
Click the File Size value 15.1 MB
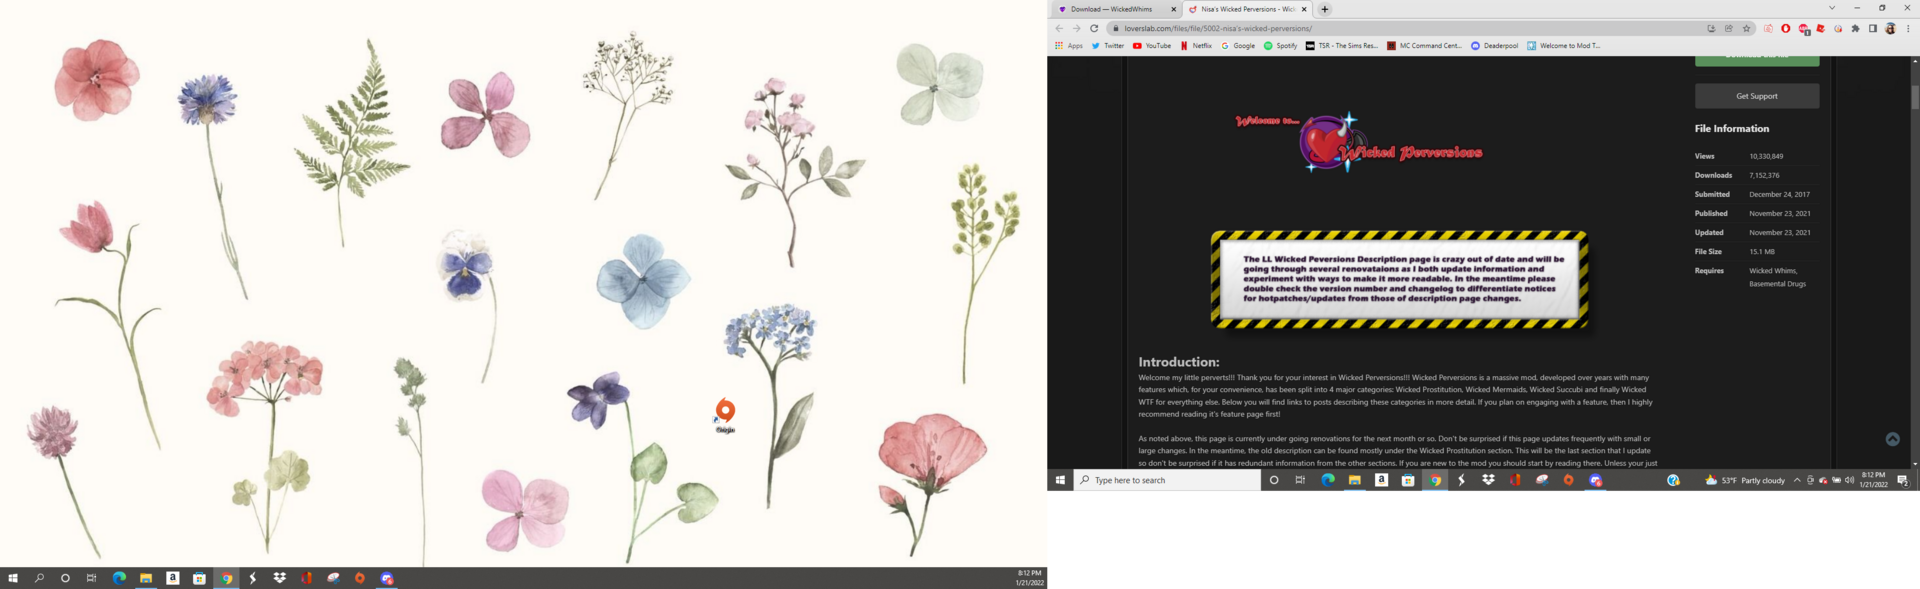click(x=1761, y=252)
